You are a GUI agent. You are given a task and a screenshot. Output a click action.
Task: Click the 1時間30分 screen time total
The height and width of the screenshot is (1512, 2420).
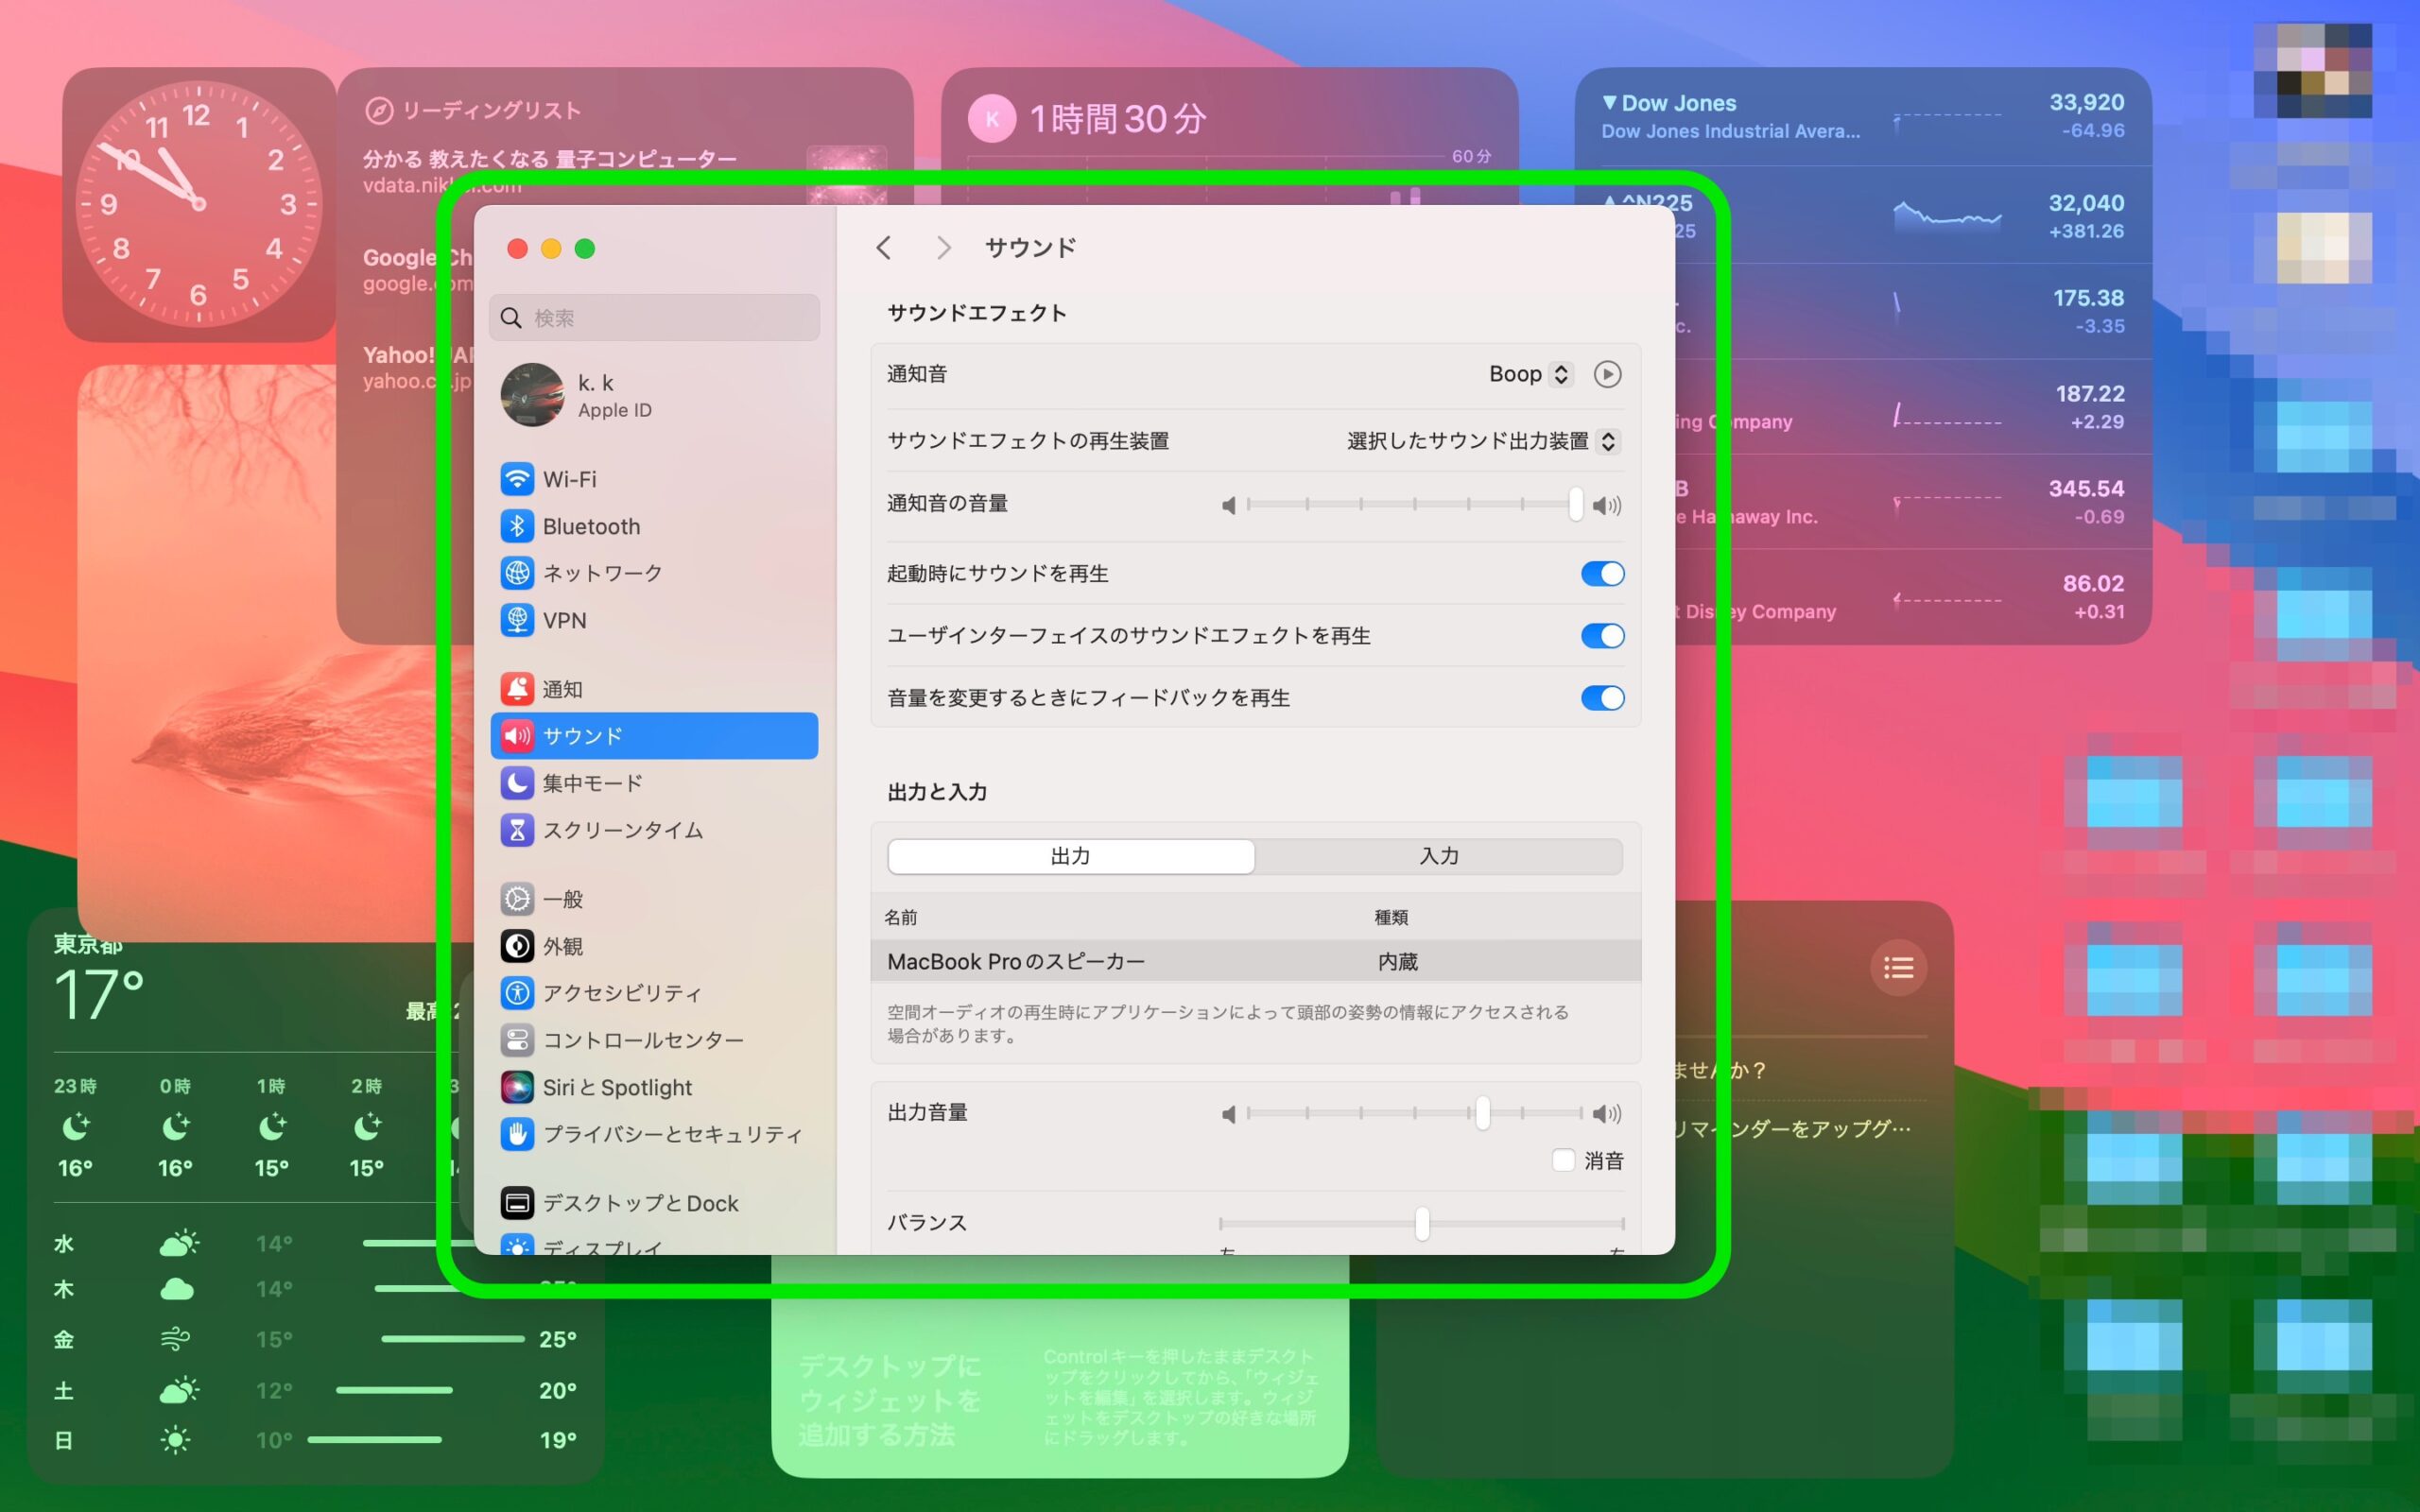tap(1118, 119)
